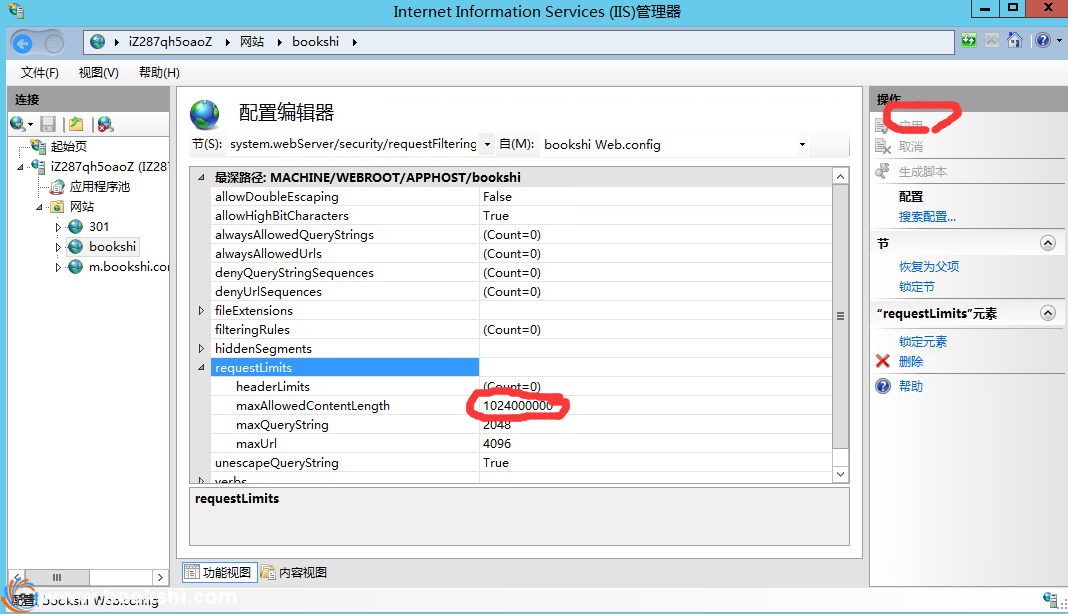Click the status bar network icon
The height and width of the screenshot is (614, 1068).
[x=1052, y=600]
